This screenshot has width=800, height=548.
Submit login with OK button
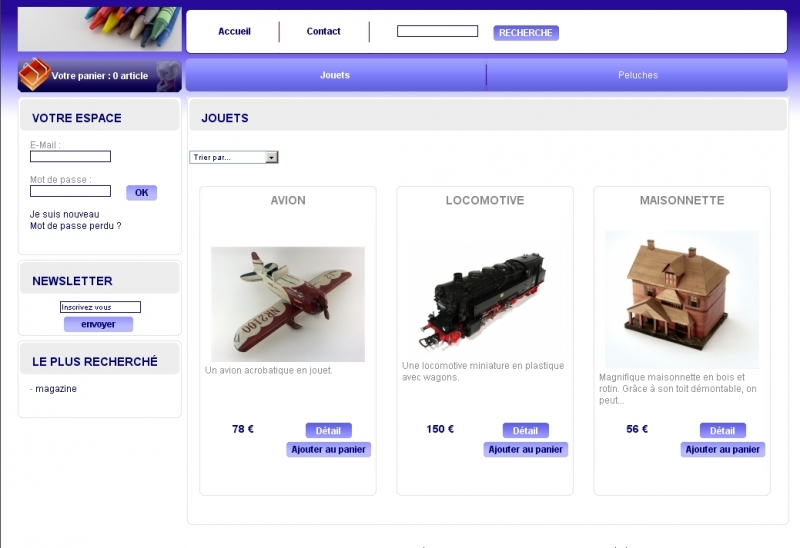click(141, 192)
